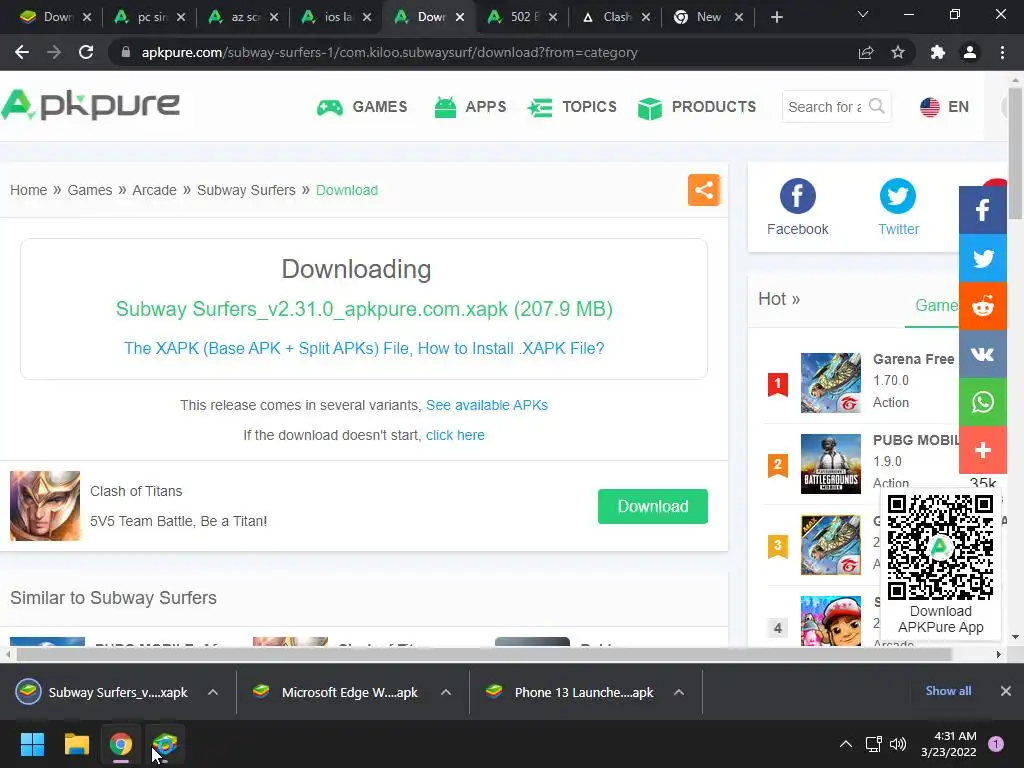Click Subway Surfers xapk download item
The image size is (1024, 768).
pos(103,692)
